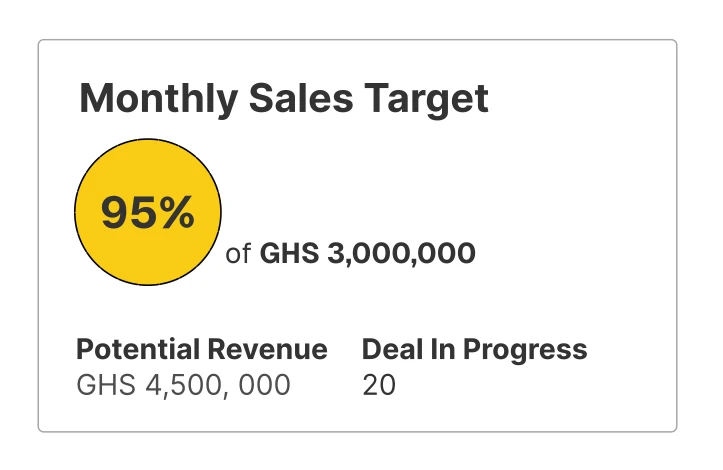Click the Deal In Progress label

(x=474, y=350)
